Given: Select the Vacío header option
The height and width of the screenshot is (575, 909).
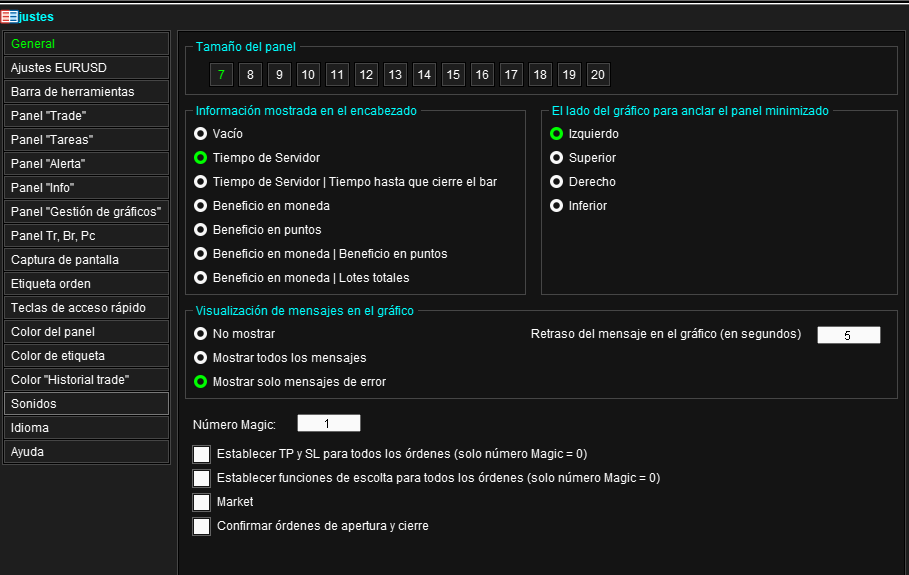Looking at the screenshot, I should [201, 134].
